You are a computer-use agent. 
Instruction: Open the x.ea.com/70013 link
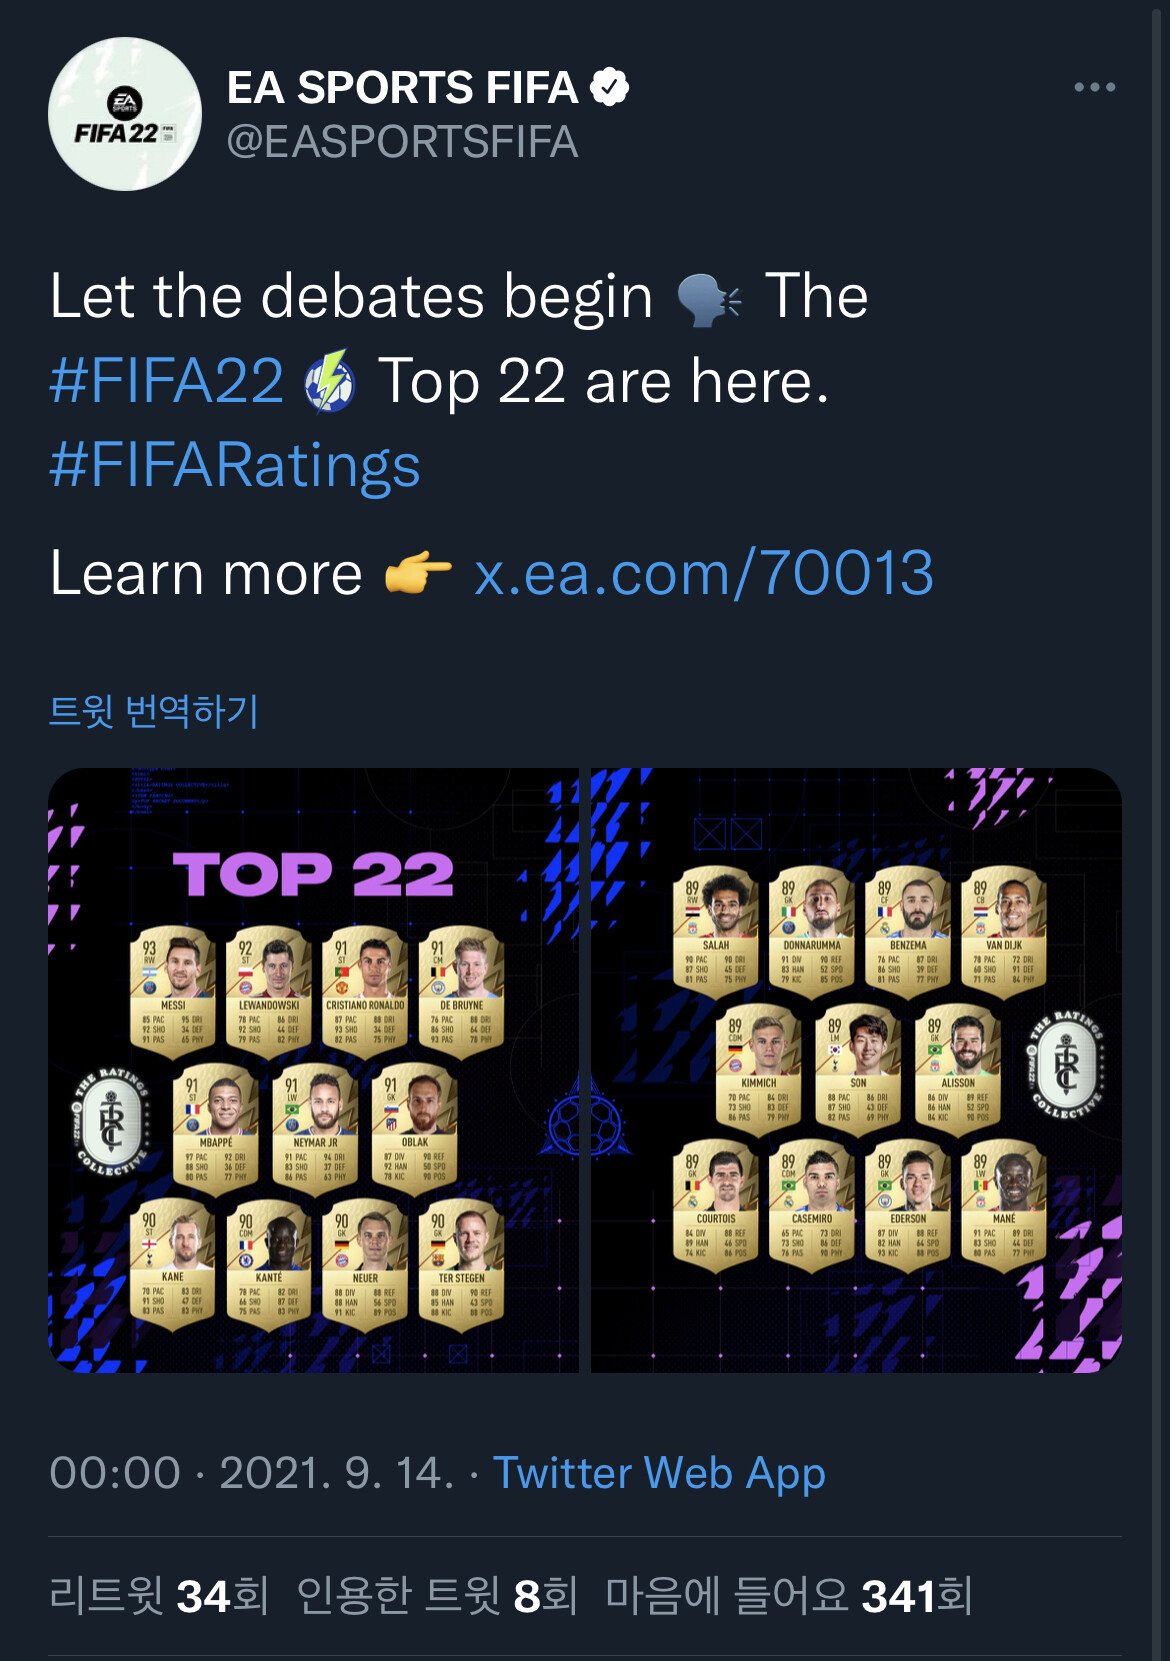[x=703, y=573]
